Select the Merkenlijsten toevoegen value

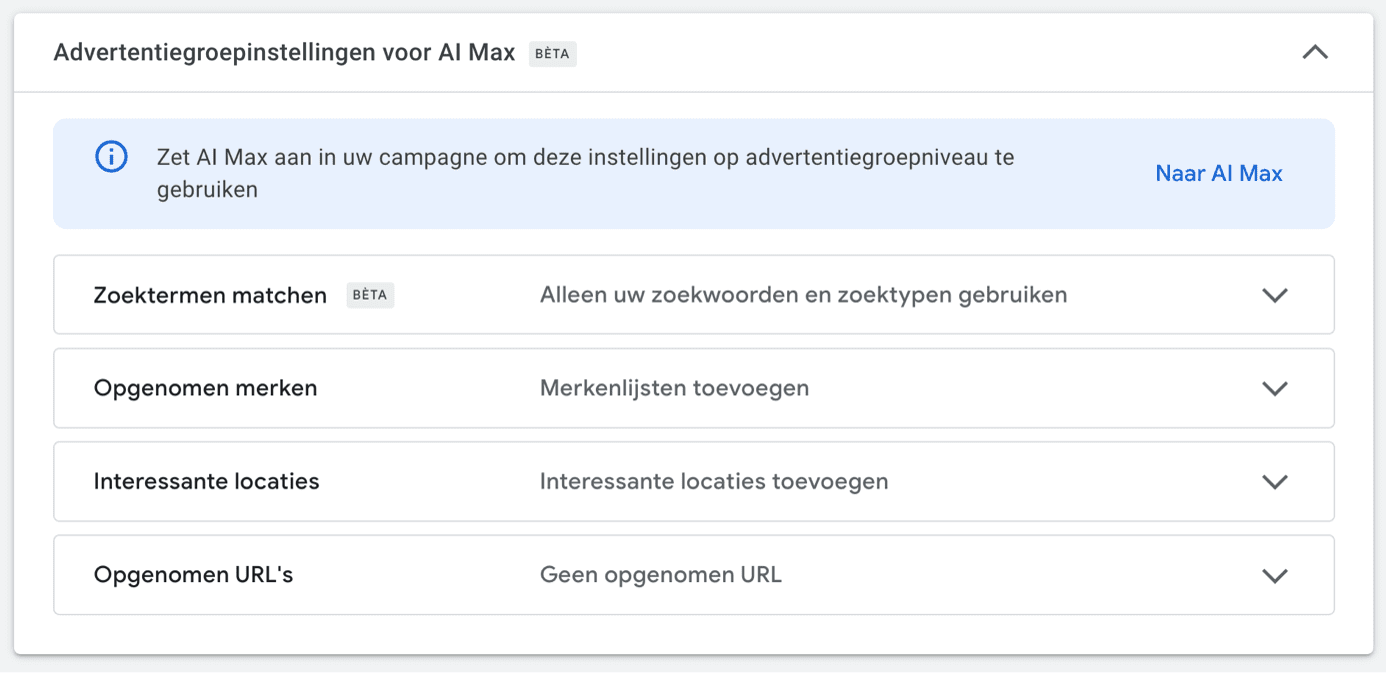674,388
